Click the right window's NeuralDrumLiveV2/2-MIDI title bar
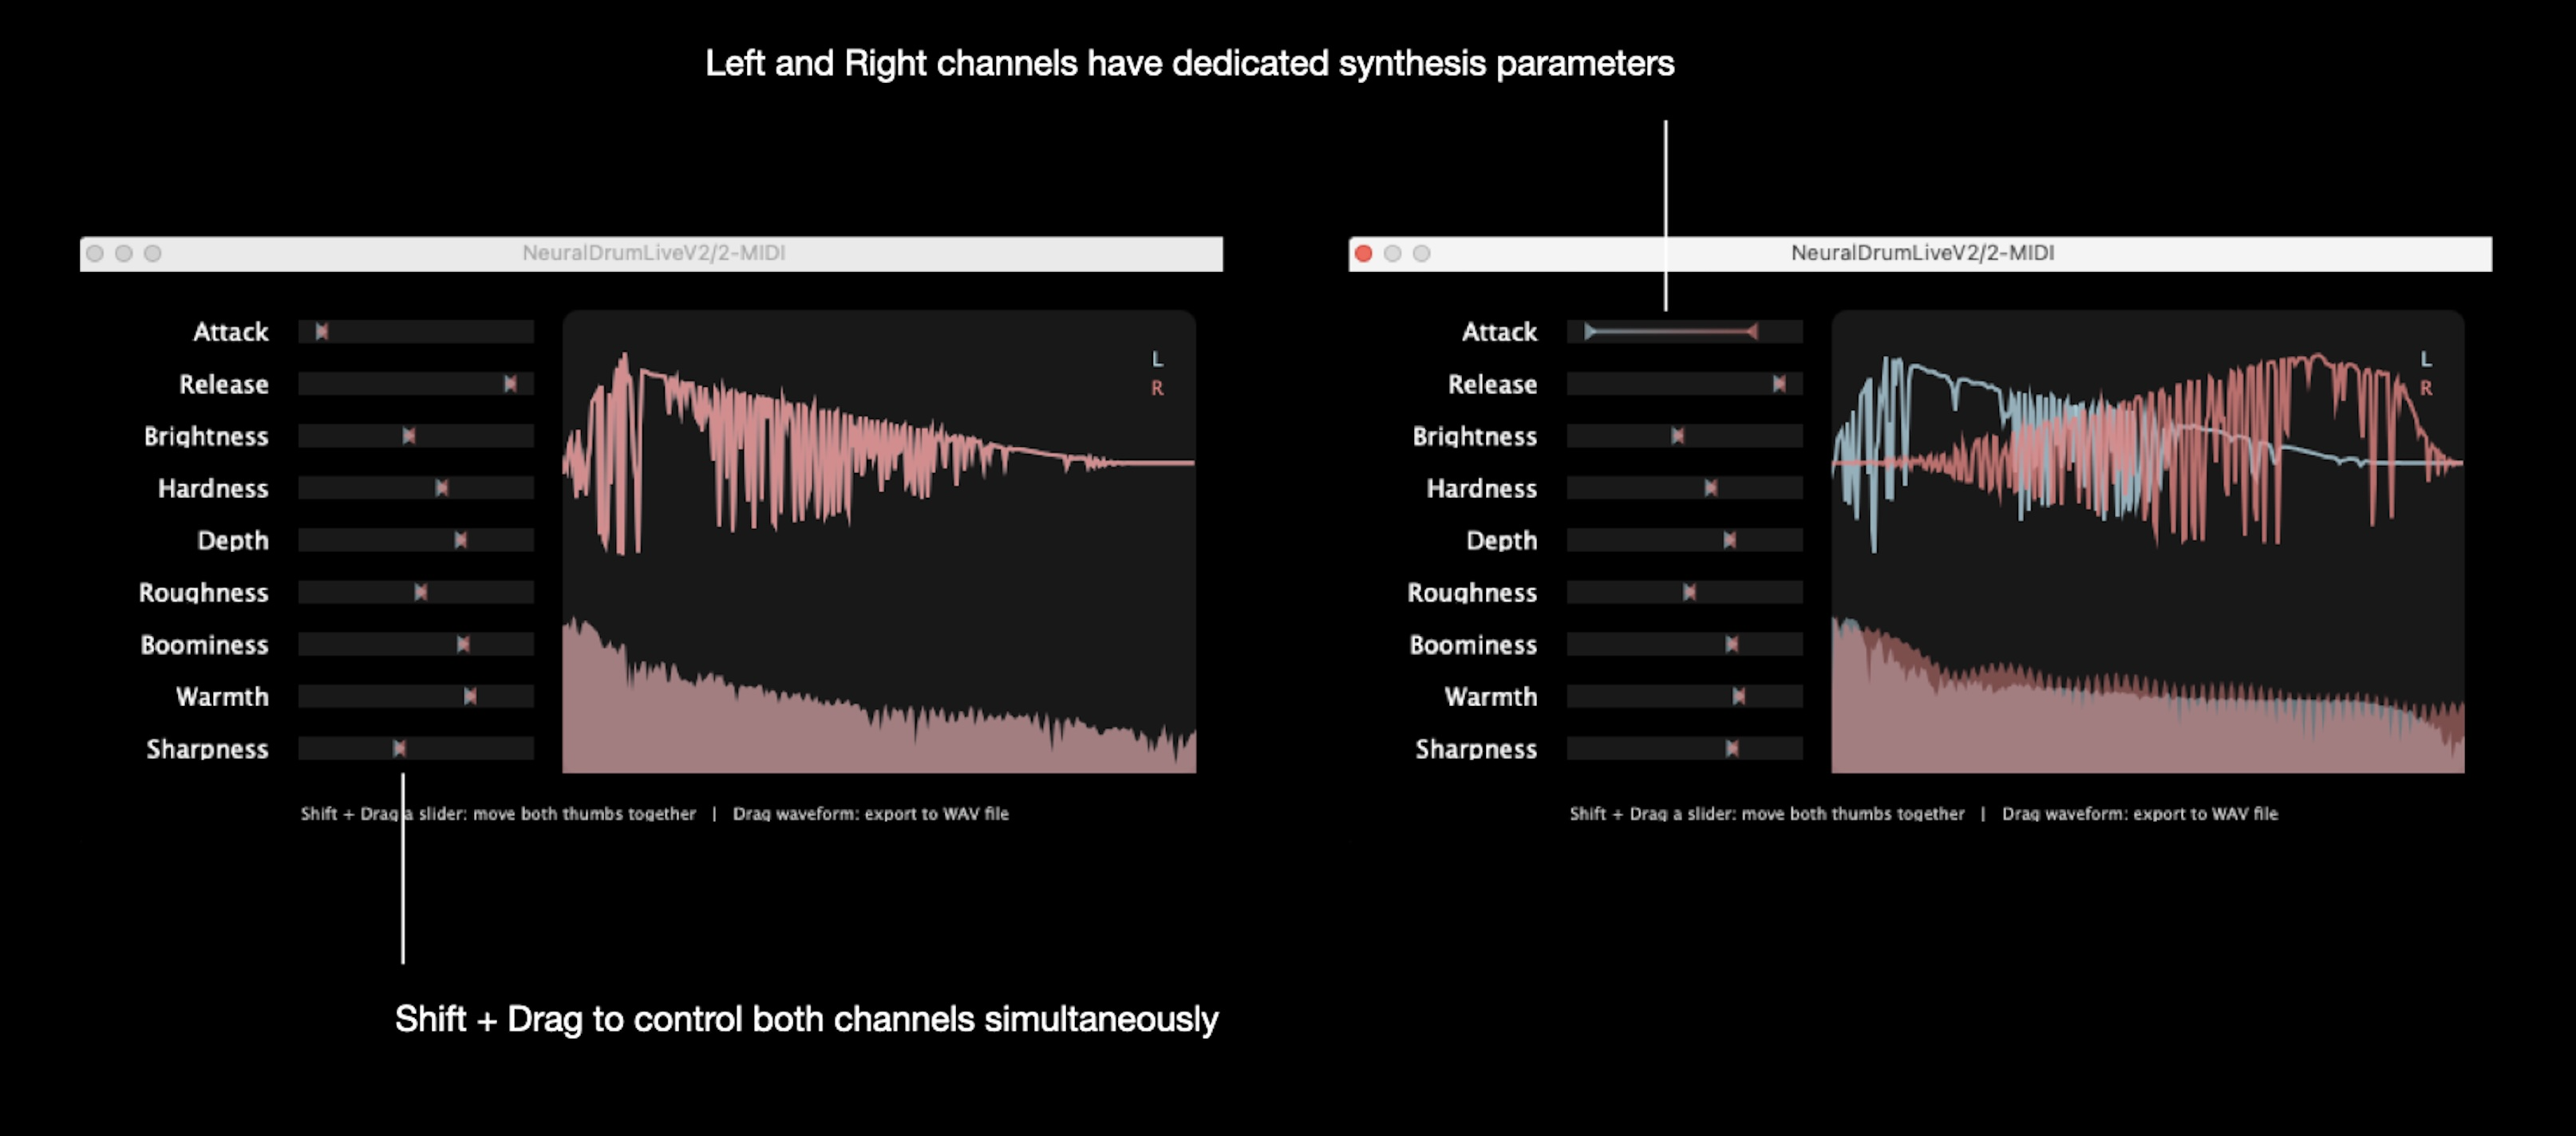This screenshot has width=2576, height=1136. (1921, 254)
